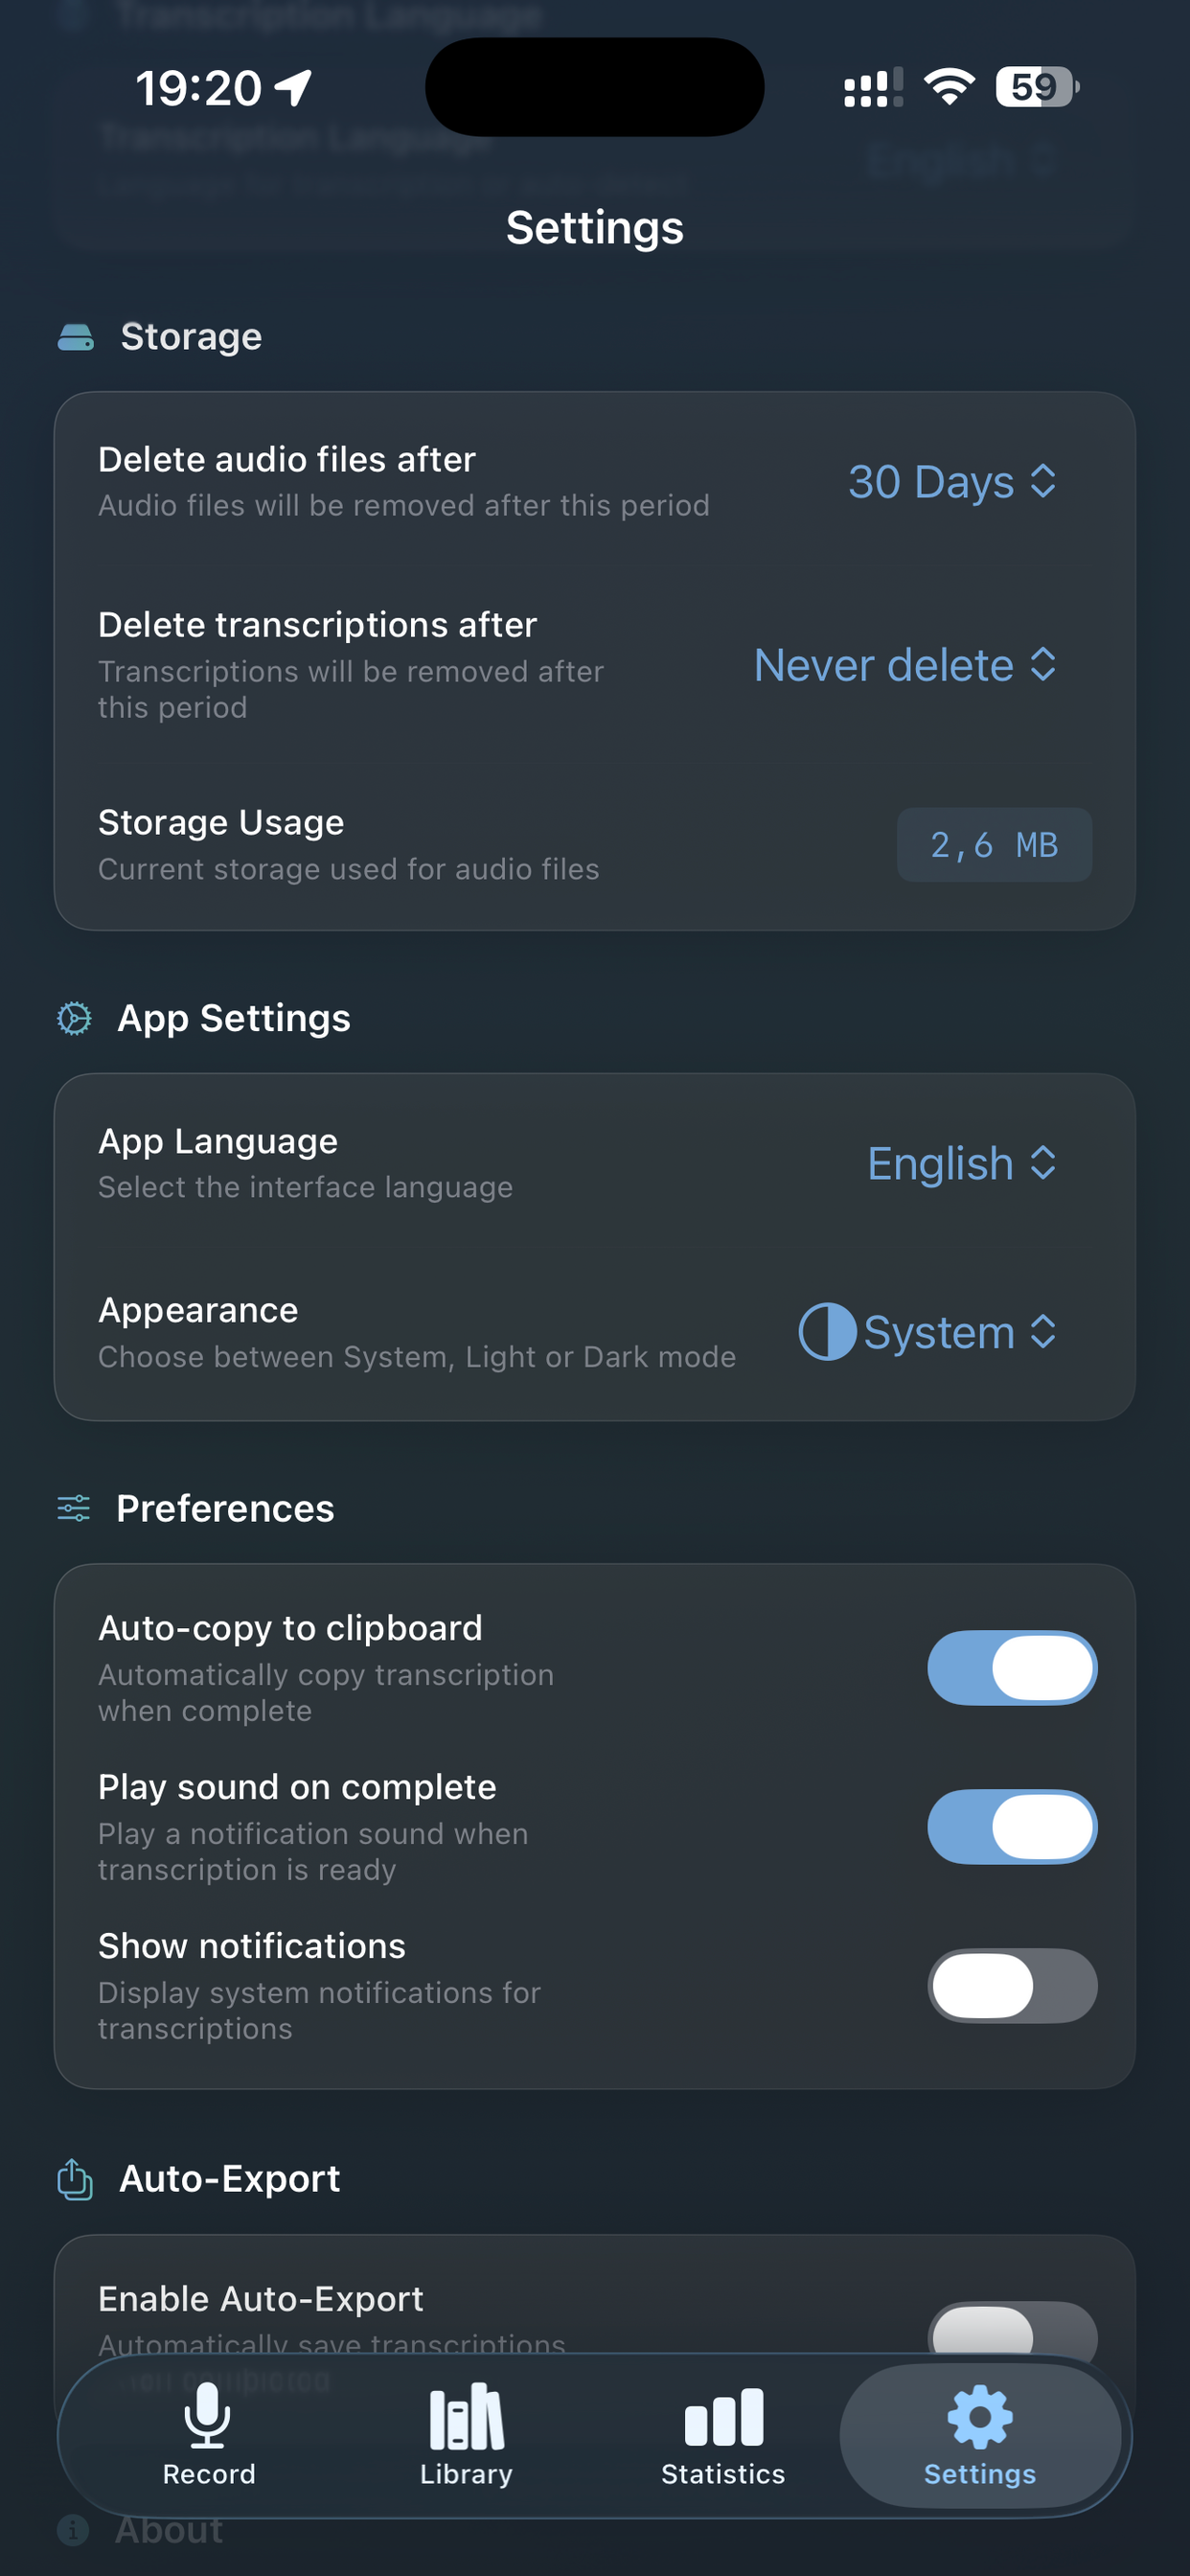Image resolution: width=1190 pixels, height=2576 pixels.
Task: Turn off Play sound on complete
Action: pos(1012,1827)
